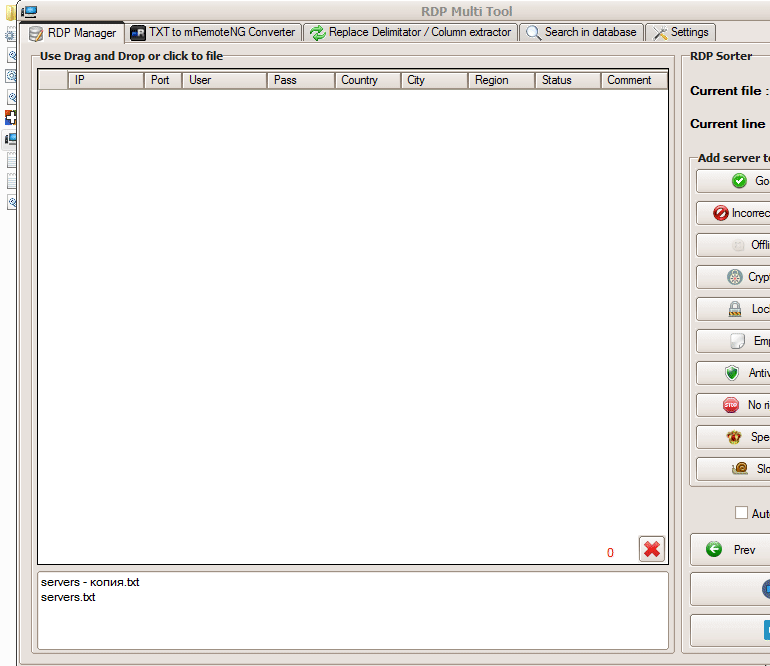770x666 pixels.
Task: Click the 'Current line' label
Action: [727, 124]
